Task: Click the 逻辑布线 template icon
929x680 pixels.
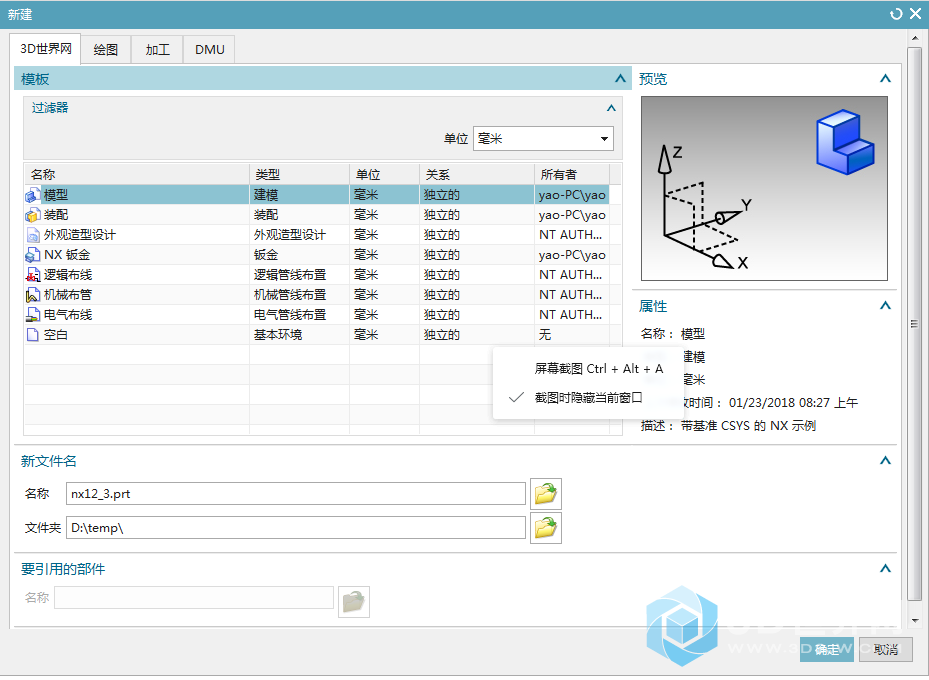Action: [x=33, y=275]
